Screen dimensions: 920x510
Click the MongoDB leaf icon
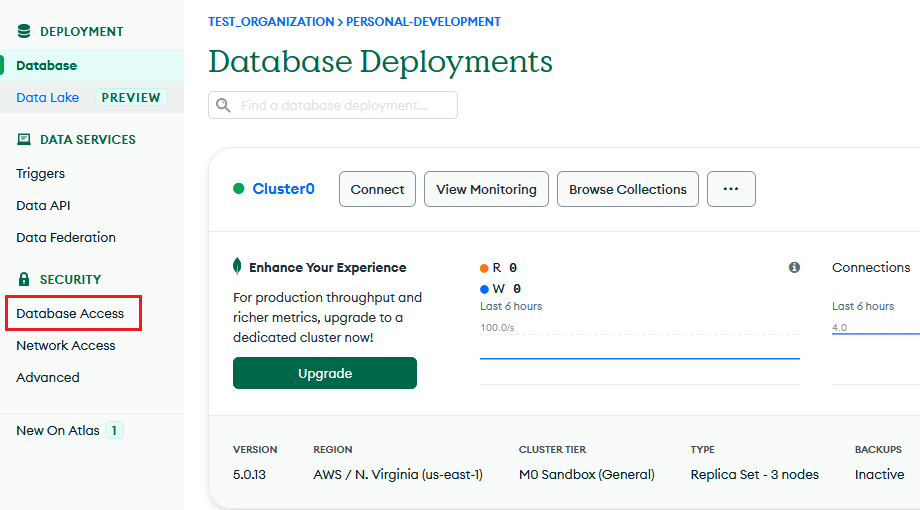tap(237, 266)
